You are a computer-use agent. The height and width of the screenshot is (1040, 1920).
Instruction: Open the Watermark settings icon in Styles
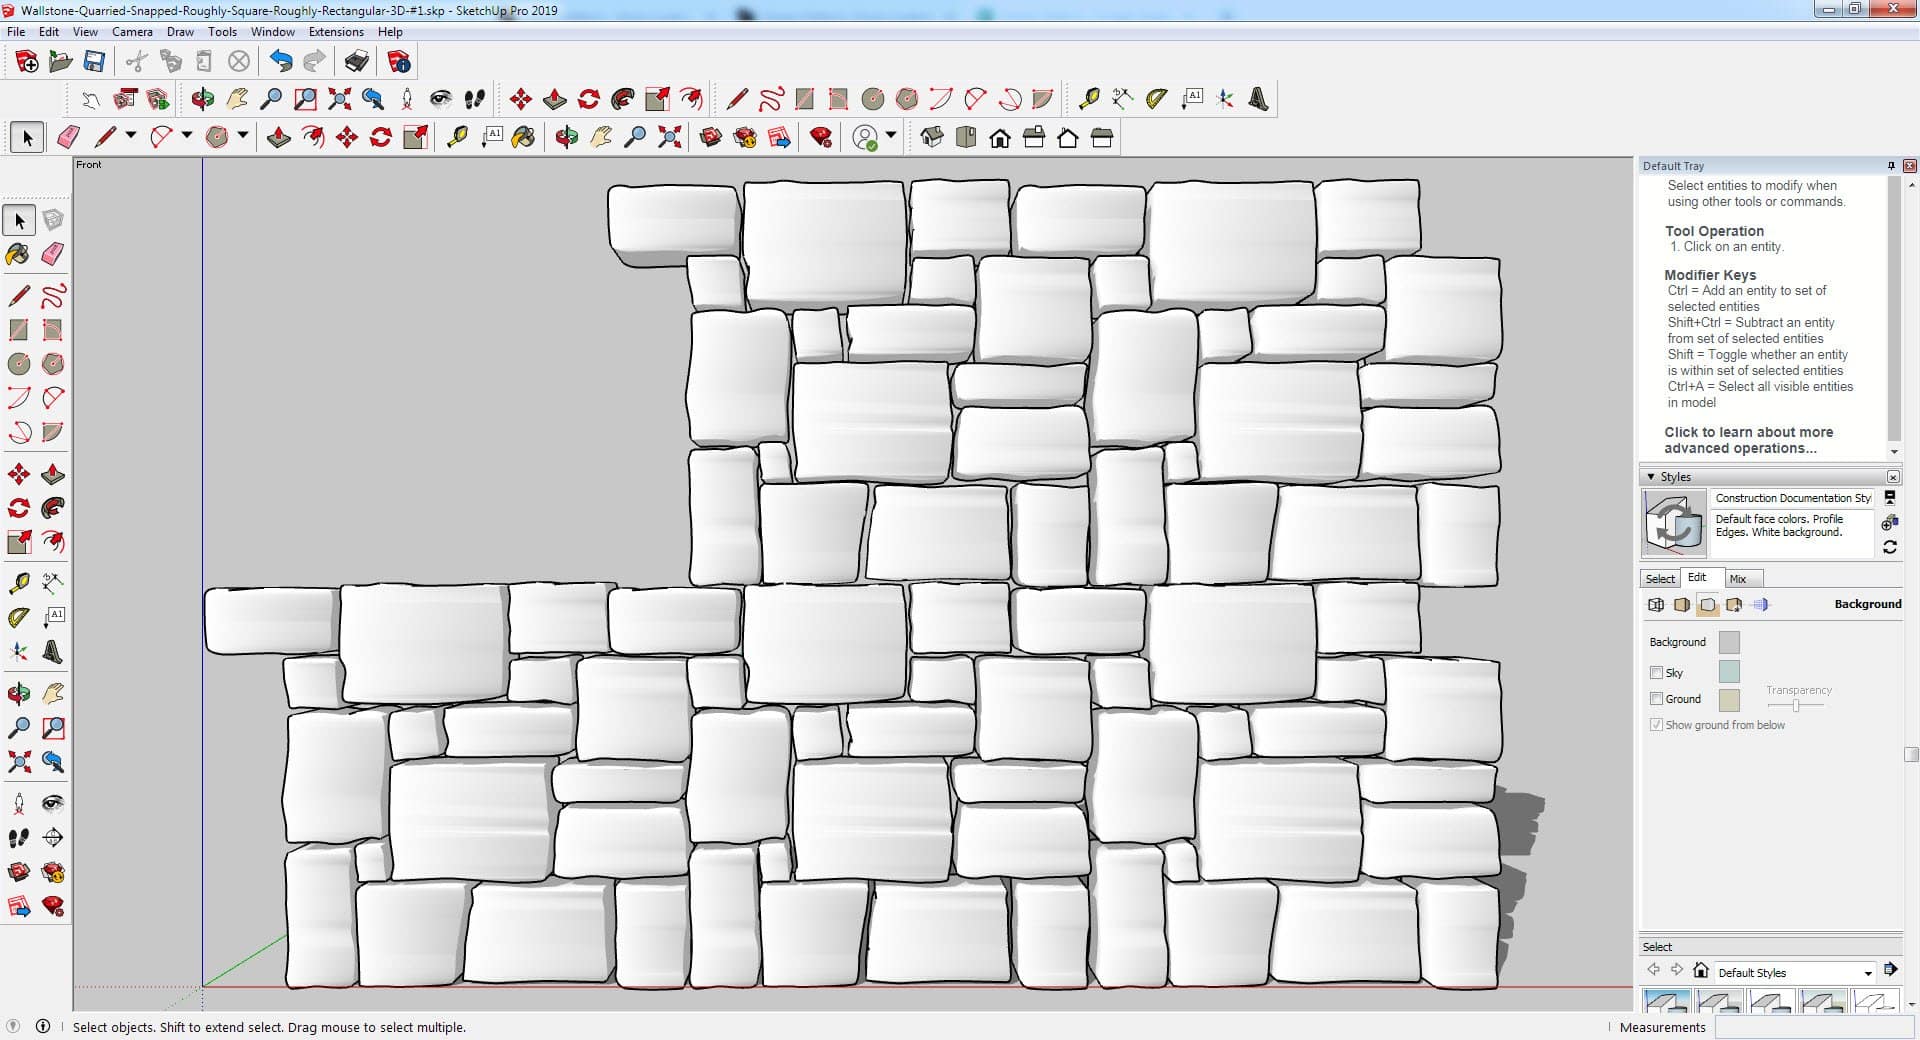1734,605
